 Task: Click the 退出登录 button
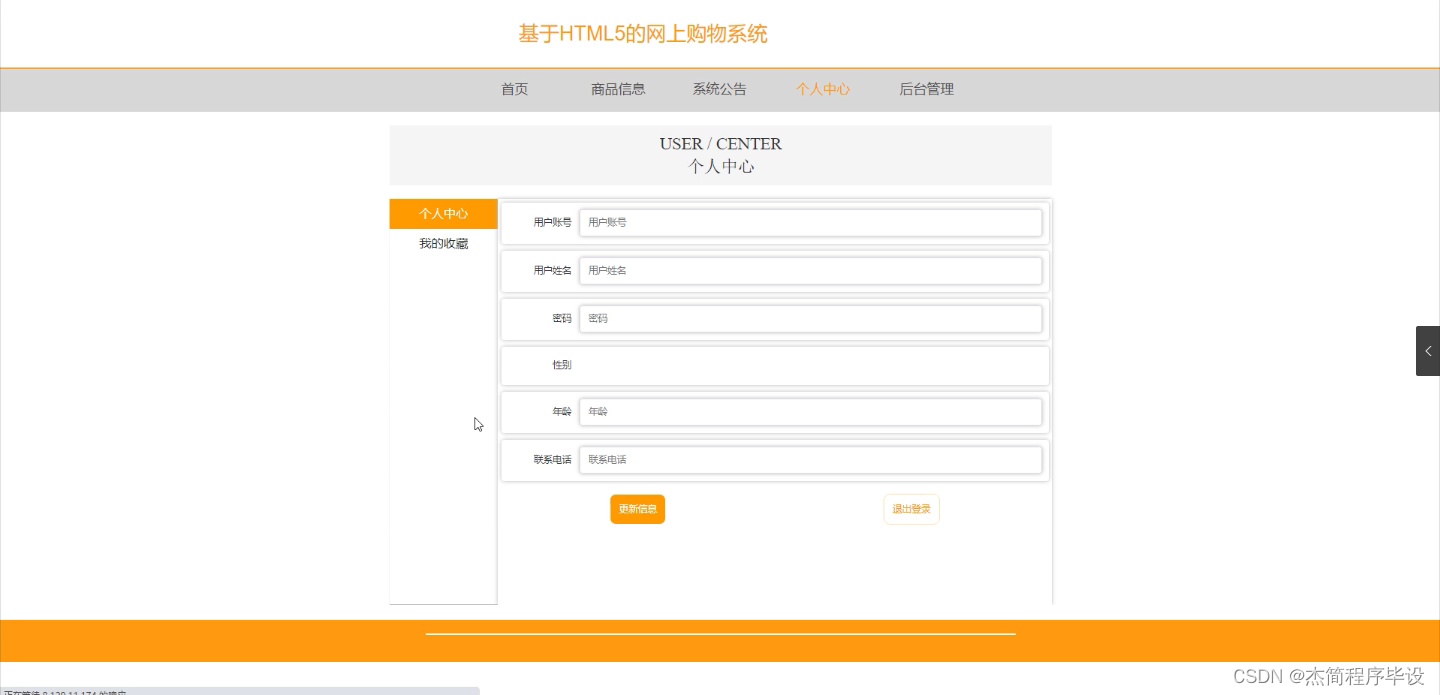click(x=911, y=509)
